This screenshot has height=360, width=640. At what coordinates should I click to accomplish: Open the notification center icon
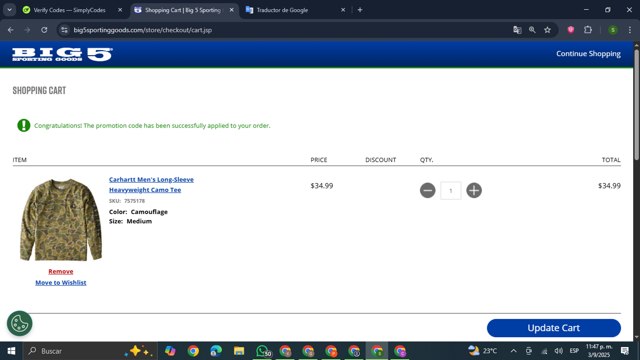625,351
